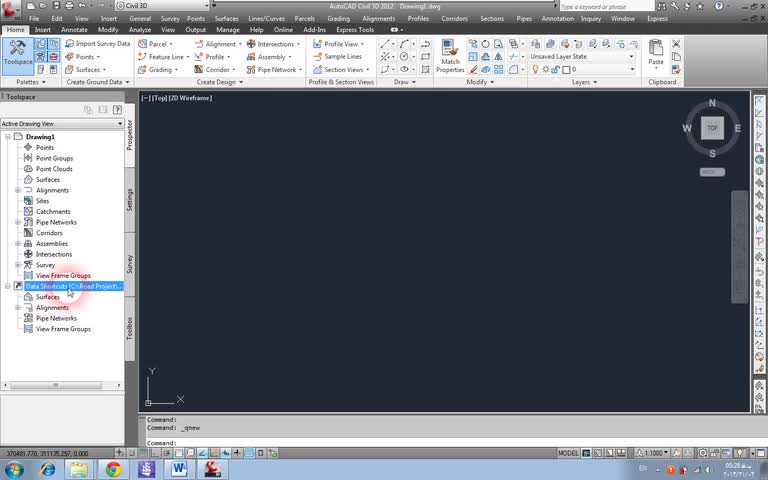
Task: Open the Alignments menu
Action: coord(379,19)
